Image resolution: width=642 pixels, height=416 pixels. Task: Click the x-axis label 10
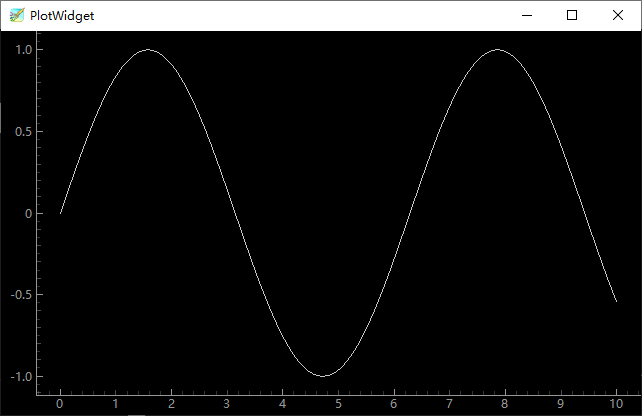(x=616, y=404)
